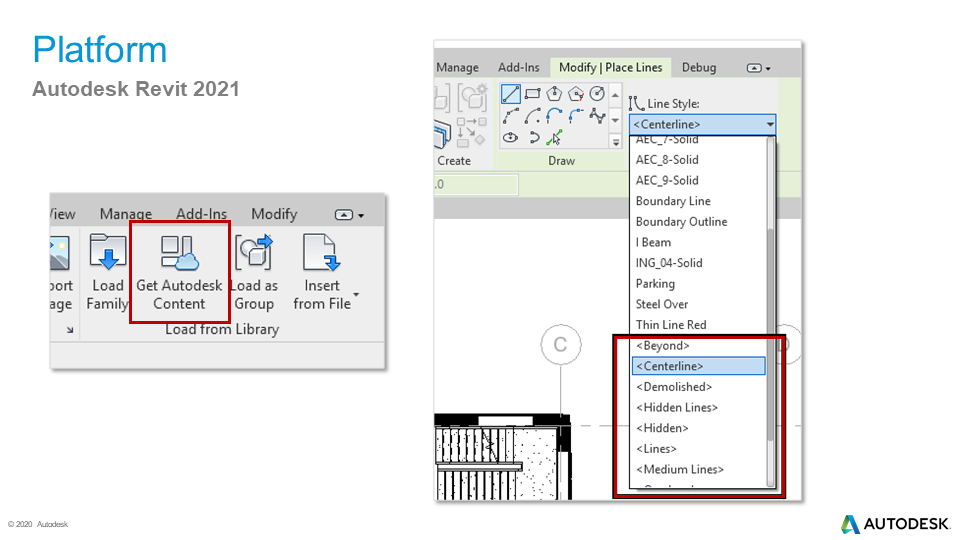Switch to the Add-Ins tab beside Debug
The width and height of the screenshot is (960, 540).
[x=518, y=68]
